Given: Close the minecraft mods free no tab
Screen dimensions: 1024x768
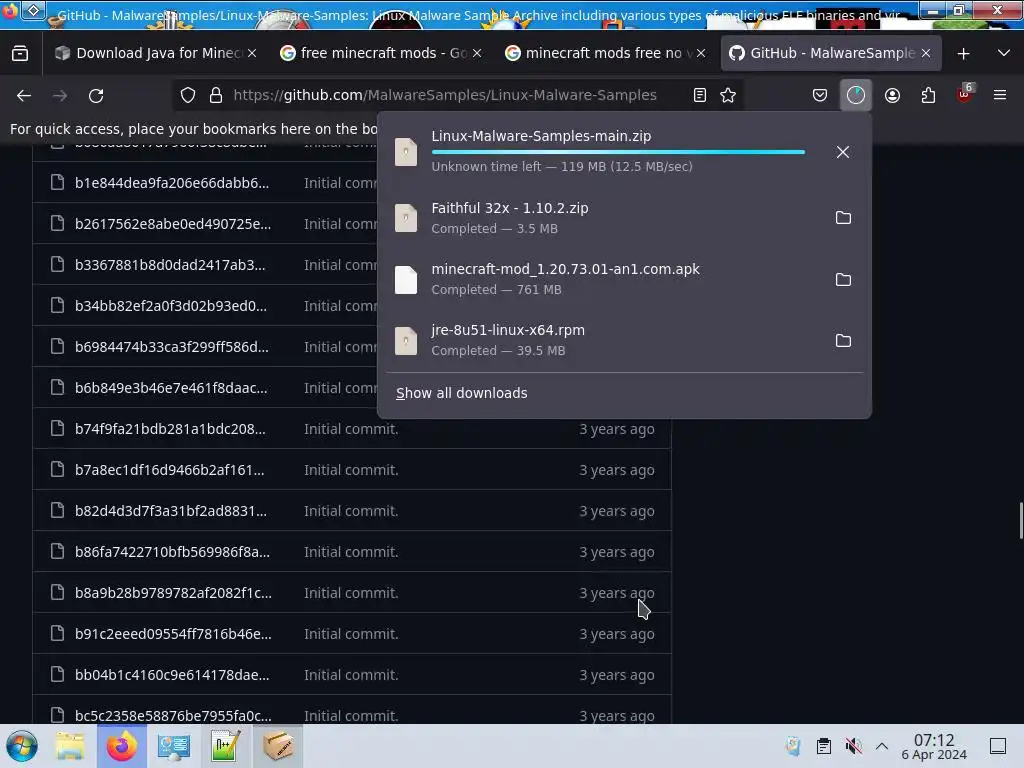Looking at the screenshot, I should click(x=701, y=53).
